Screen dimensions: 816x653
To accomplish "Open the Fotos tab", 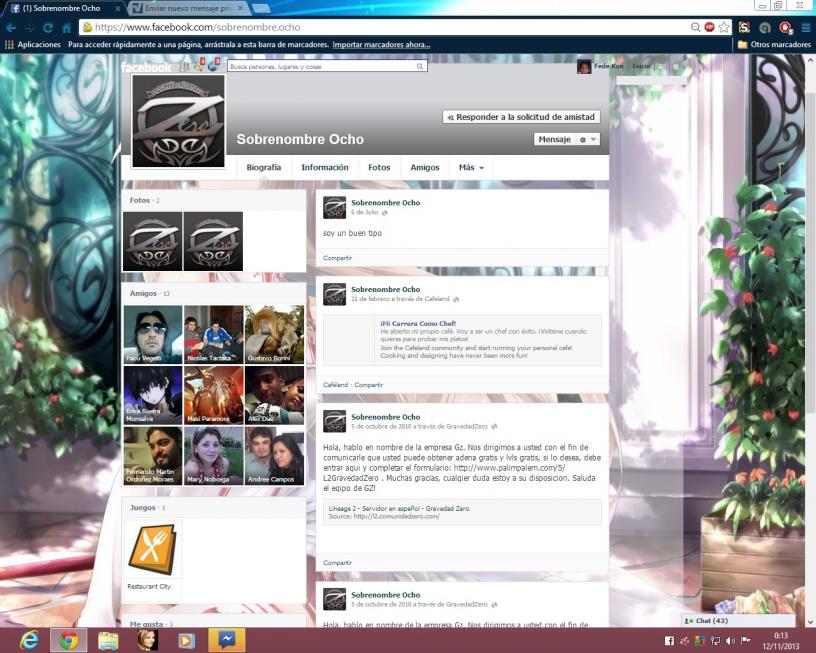I will (379, 168).
